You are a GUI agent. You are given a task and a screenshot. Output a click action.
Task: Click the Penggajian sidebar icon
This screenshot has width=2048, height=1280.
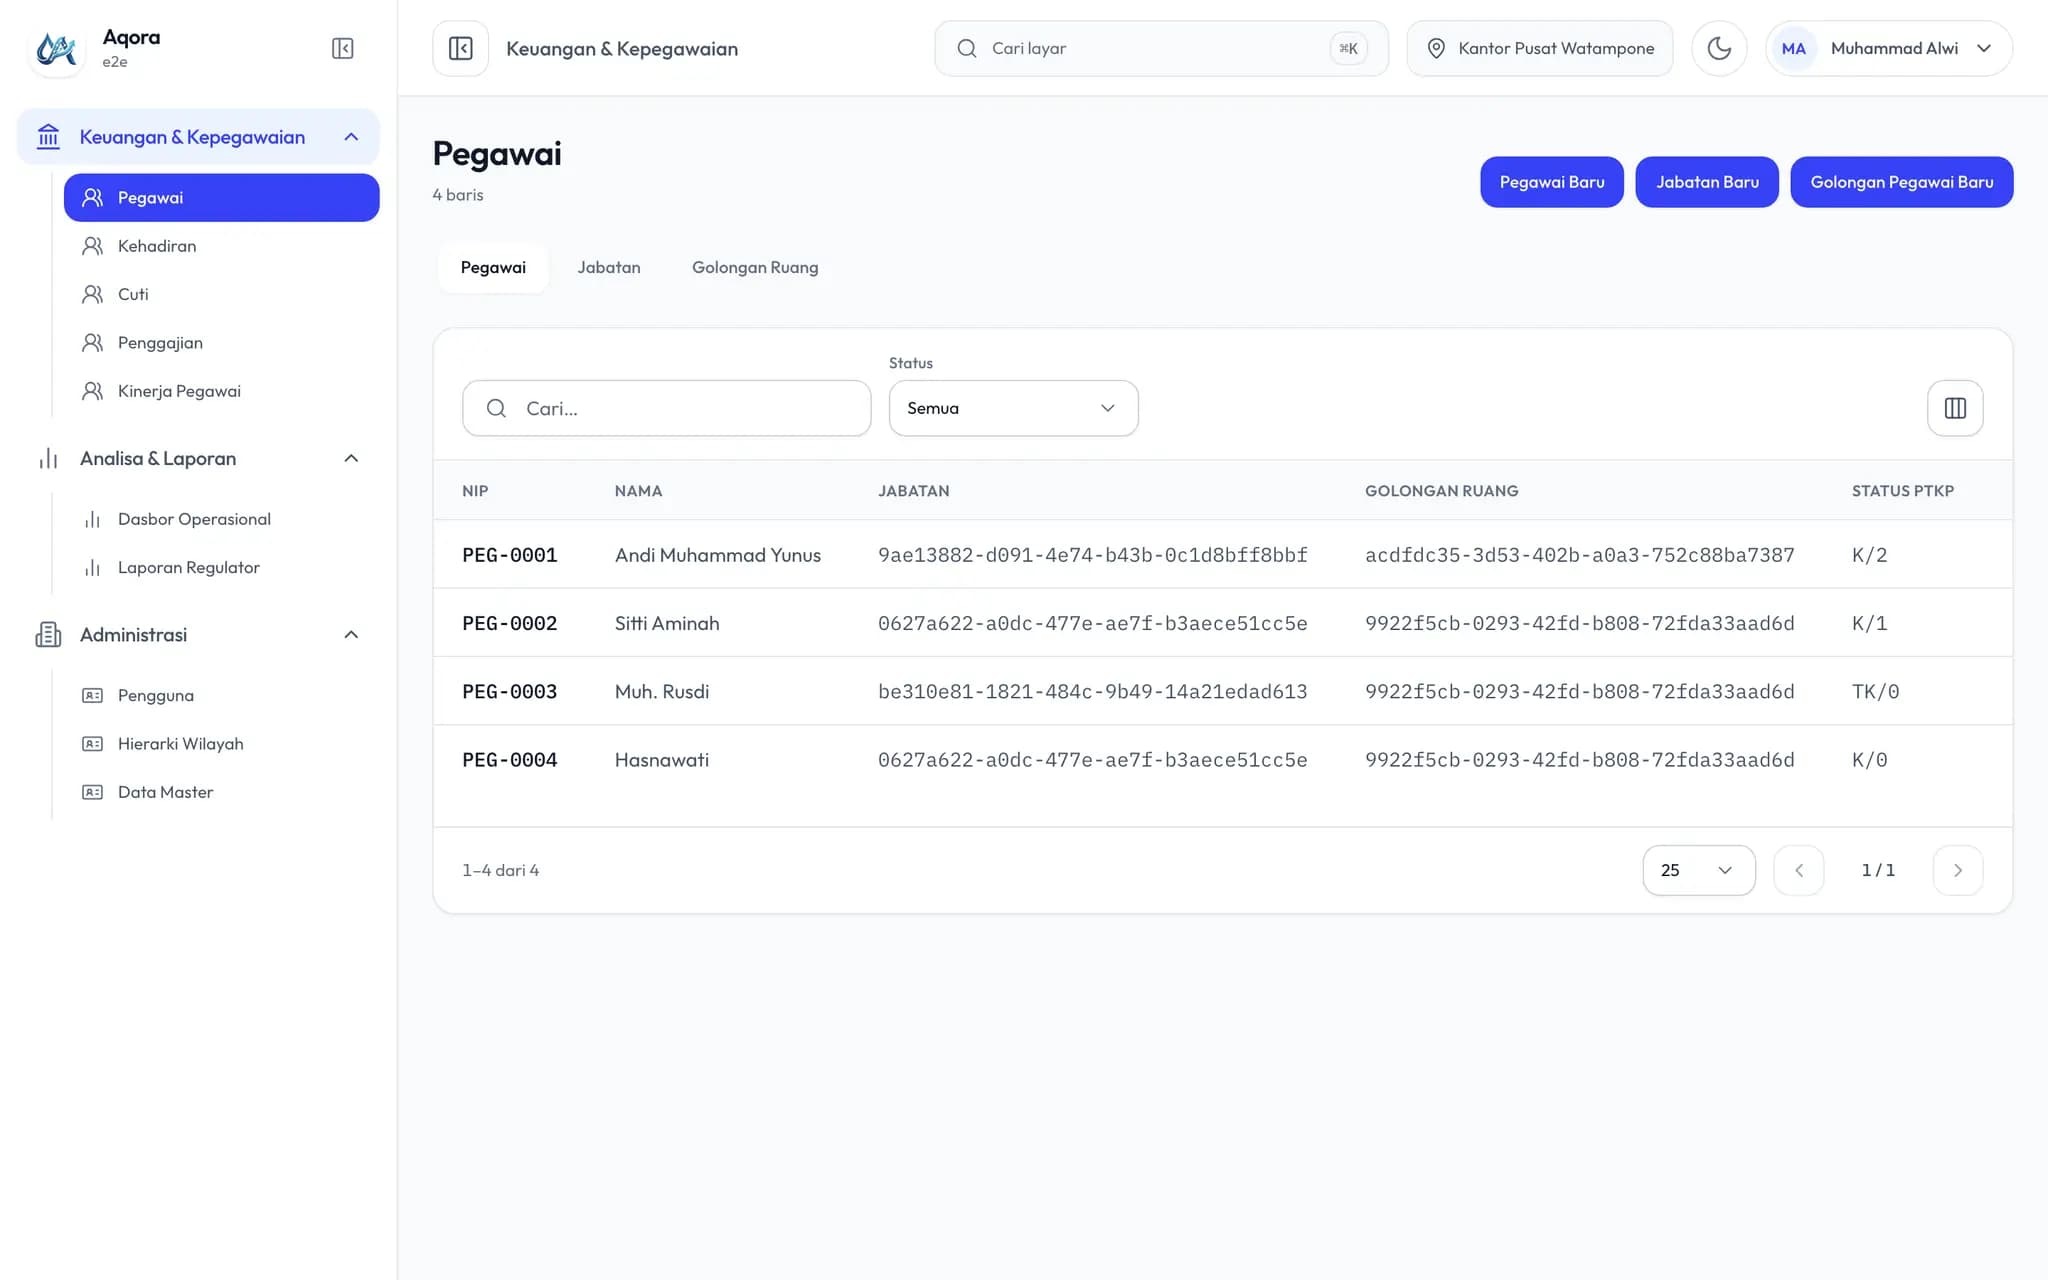click(92, 343)
